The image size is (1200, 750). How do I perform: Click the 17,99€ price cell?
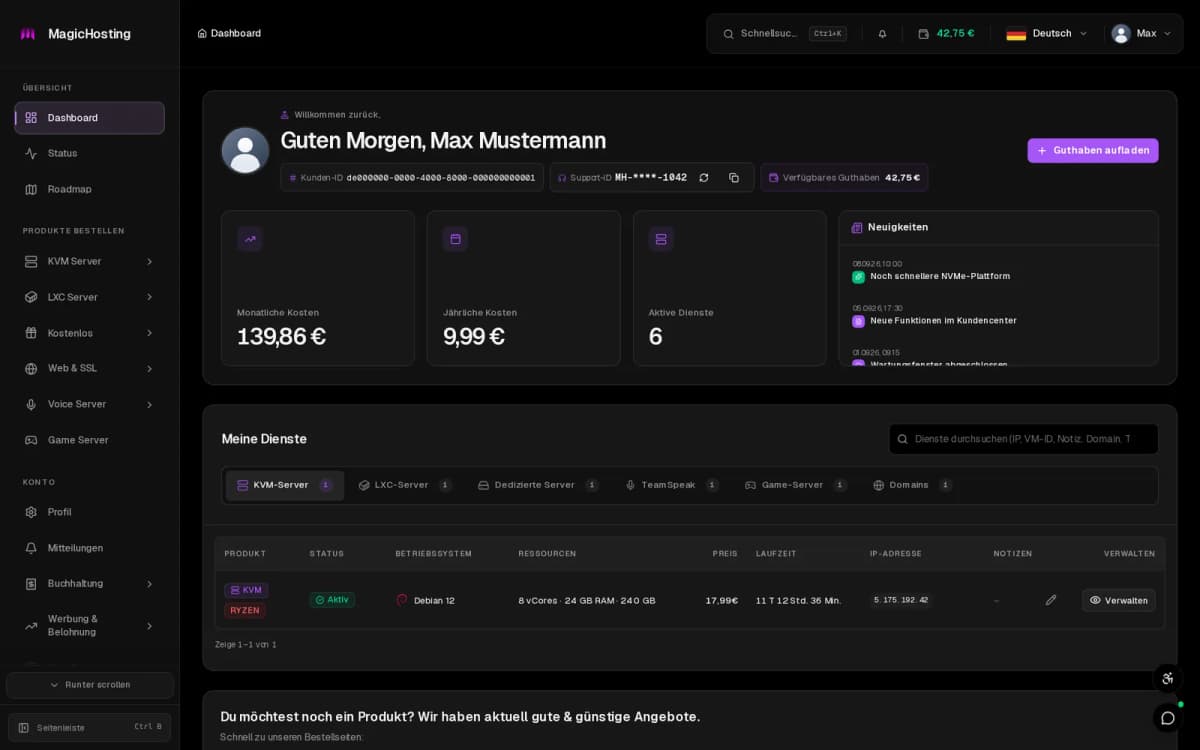click(721, 600)
